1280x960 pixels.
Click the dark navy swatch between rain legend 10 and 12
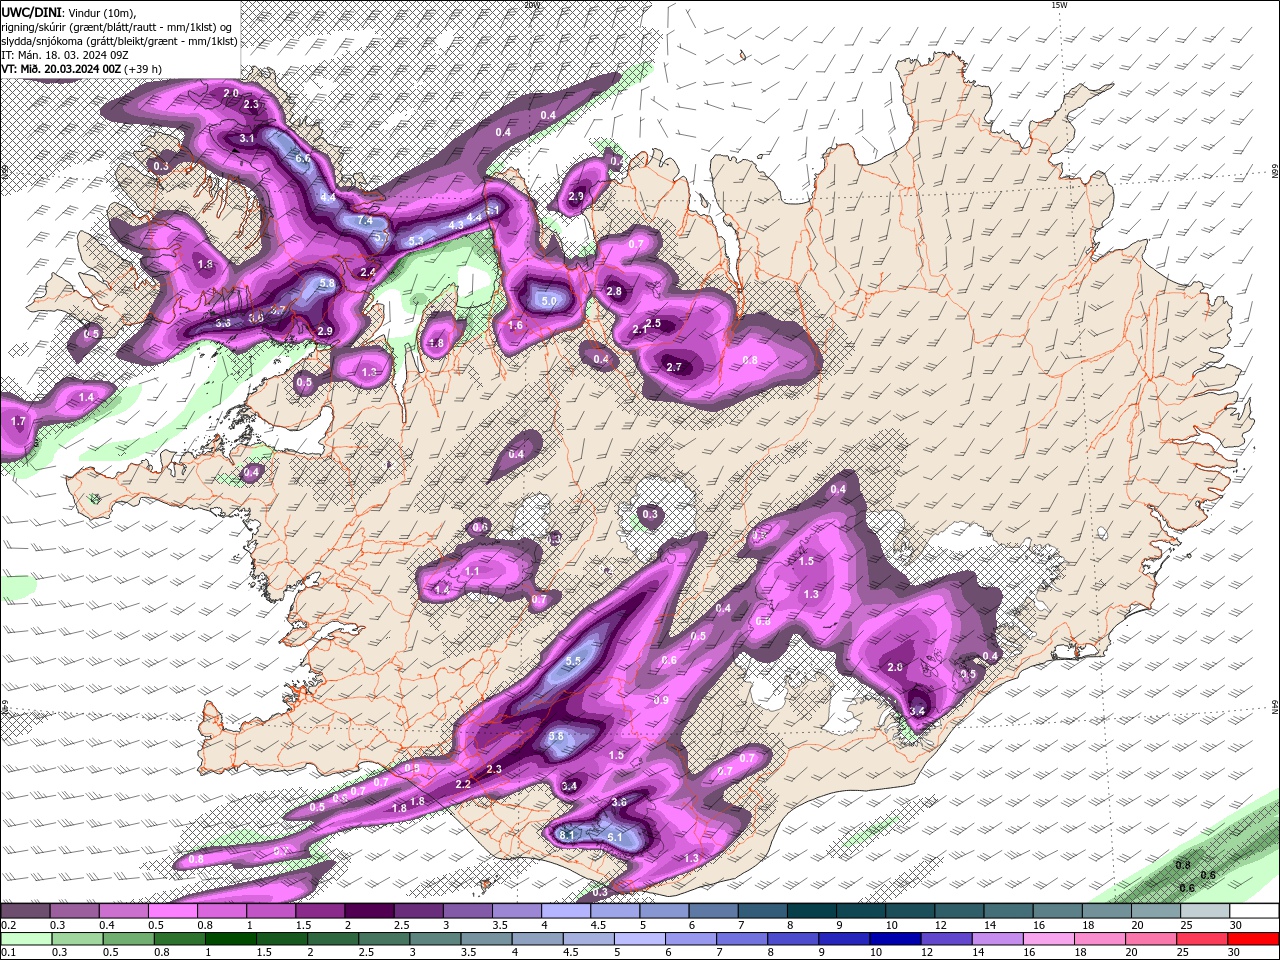[x=893, y=939]
